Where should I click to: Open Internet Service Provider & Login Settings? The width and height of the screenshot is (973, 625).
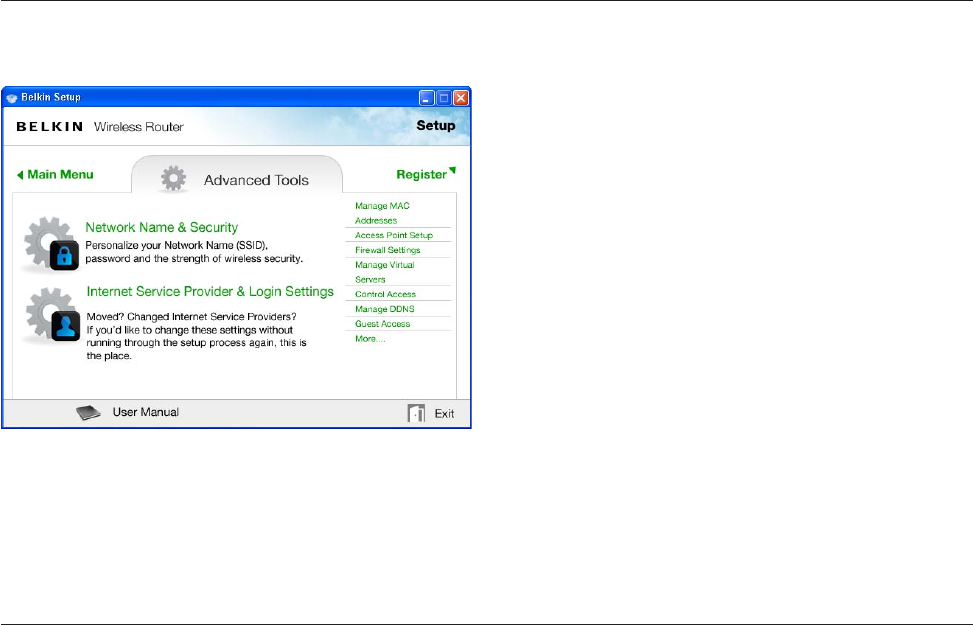click(x=210, y=292)
